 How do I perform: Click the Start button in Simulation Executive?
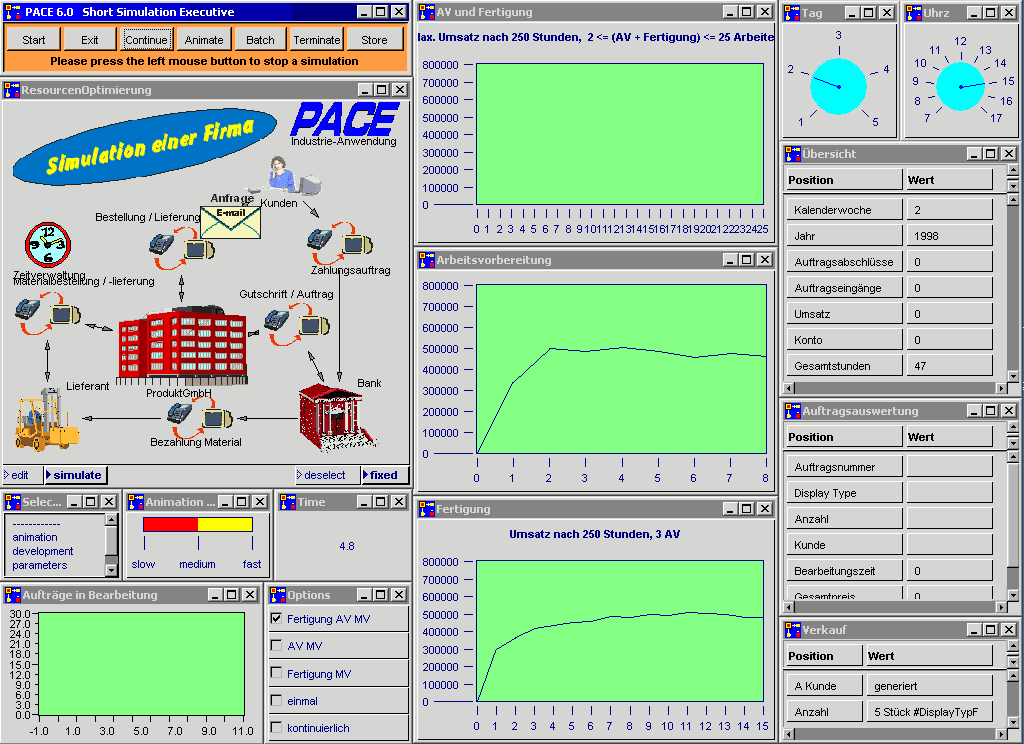click(34, 40)
